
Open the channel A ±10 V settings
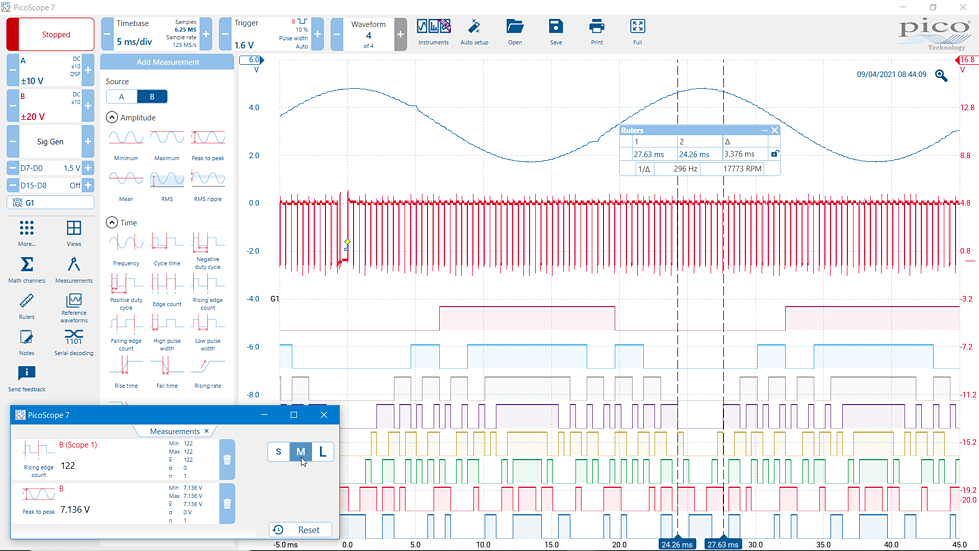pyautogui.click(x=51, y=71)
